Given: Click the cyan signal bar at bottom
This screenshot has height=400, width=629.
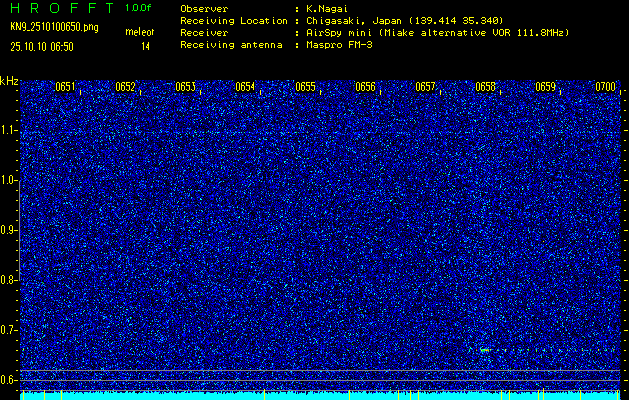Looking at the screenshot, I should [x=320, y=395].
